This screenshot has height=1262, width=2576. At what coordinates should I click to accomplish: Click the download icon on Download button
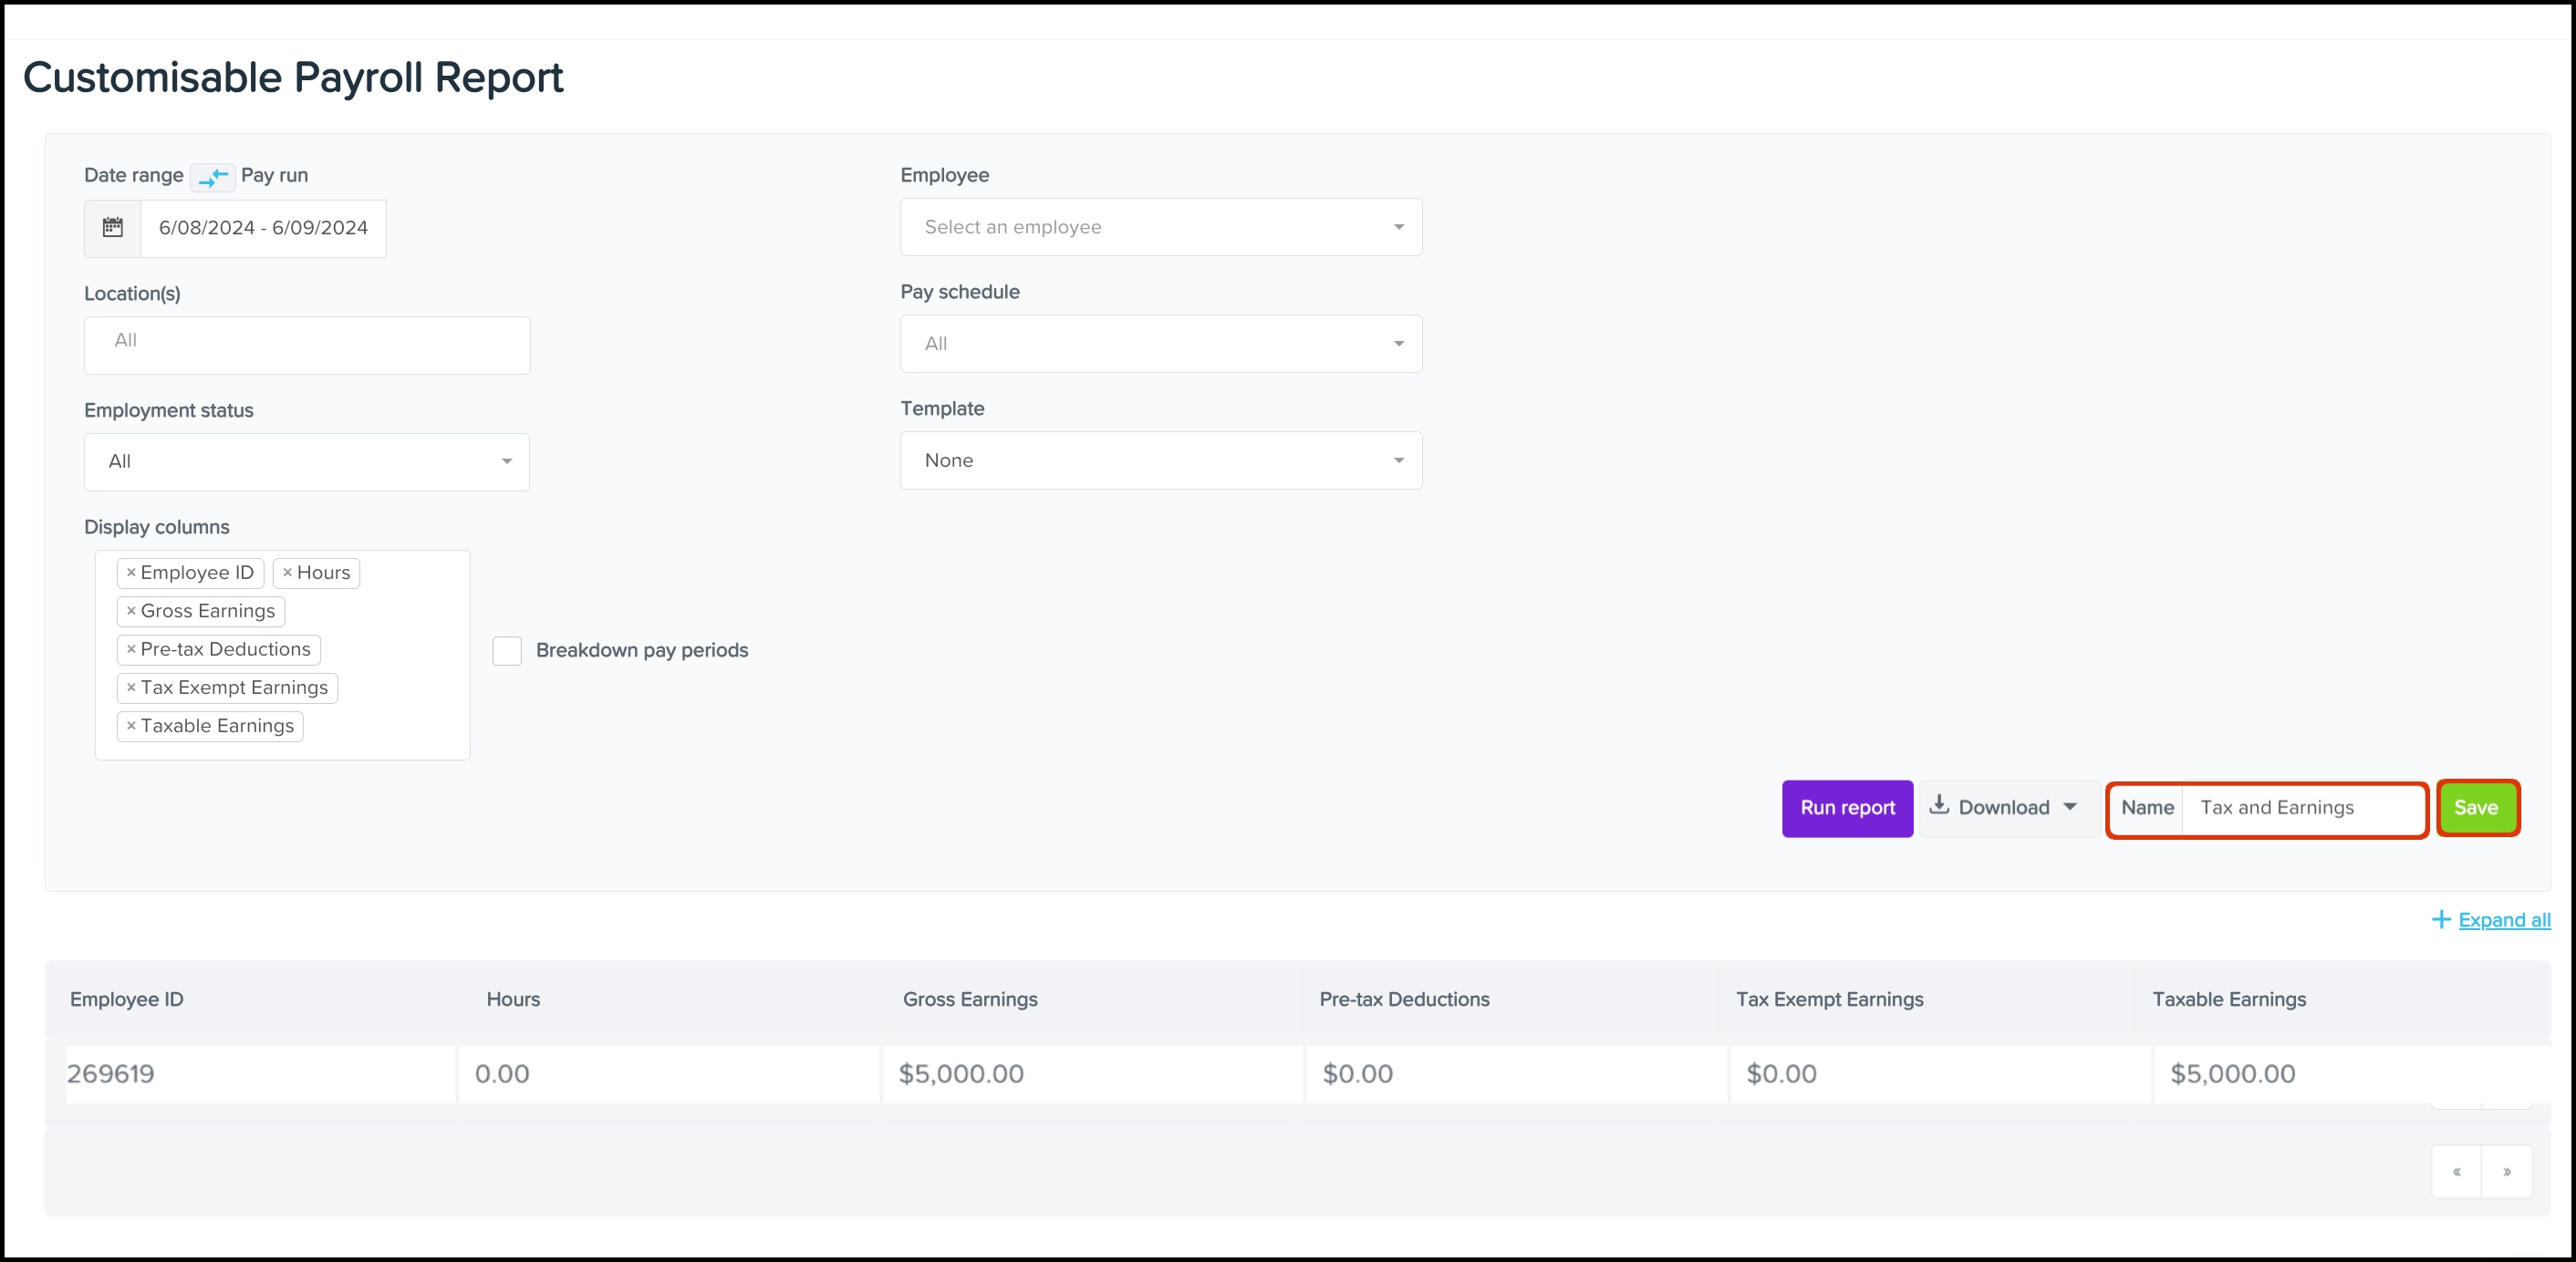coord(1939,805)
